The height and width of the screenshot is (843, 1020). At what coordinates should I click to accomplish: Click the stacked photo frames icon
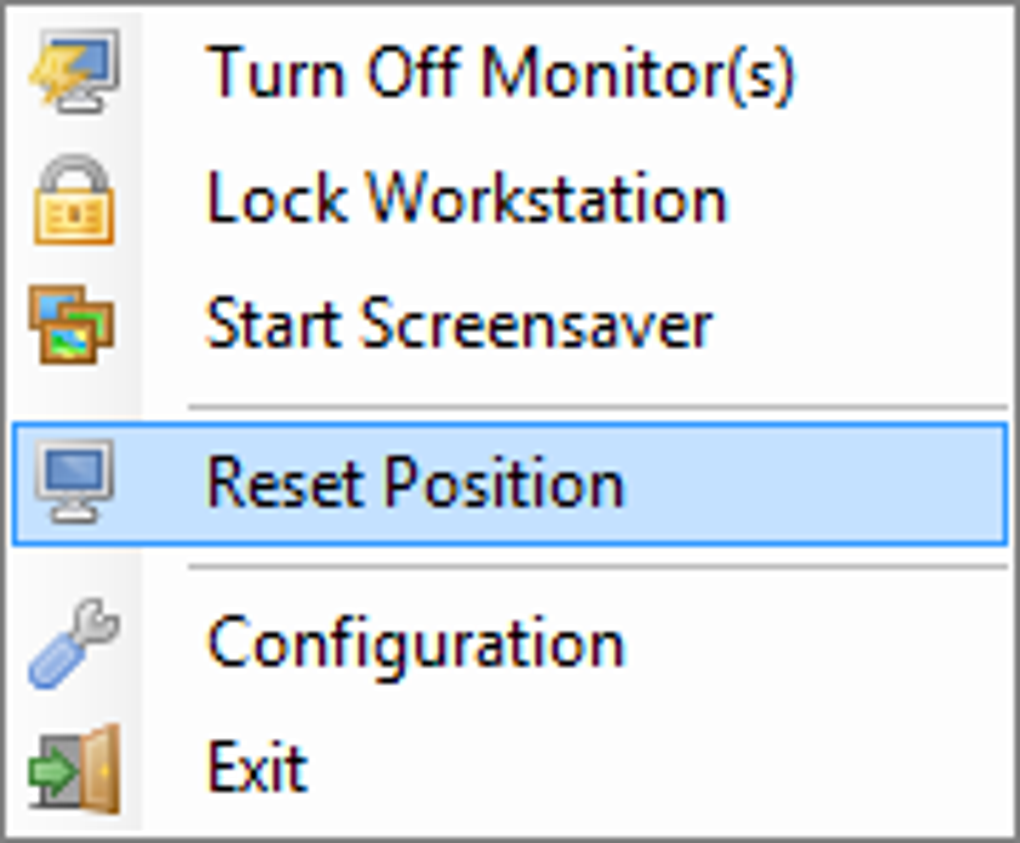(x=72, y=325)
